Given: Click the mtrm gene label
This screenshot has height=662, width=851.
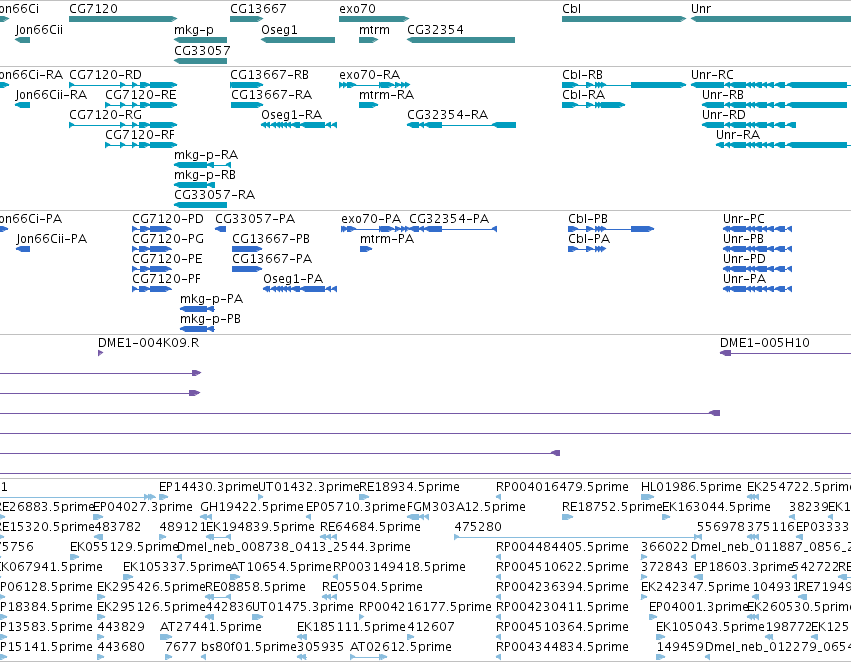Looking at the screenshot, I should (x=374, y=30).
